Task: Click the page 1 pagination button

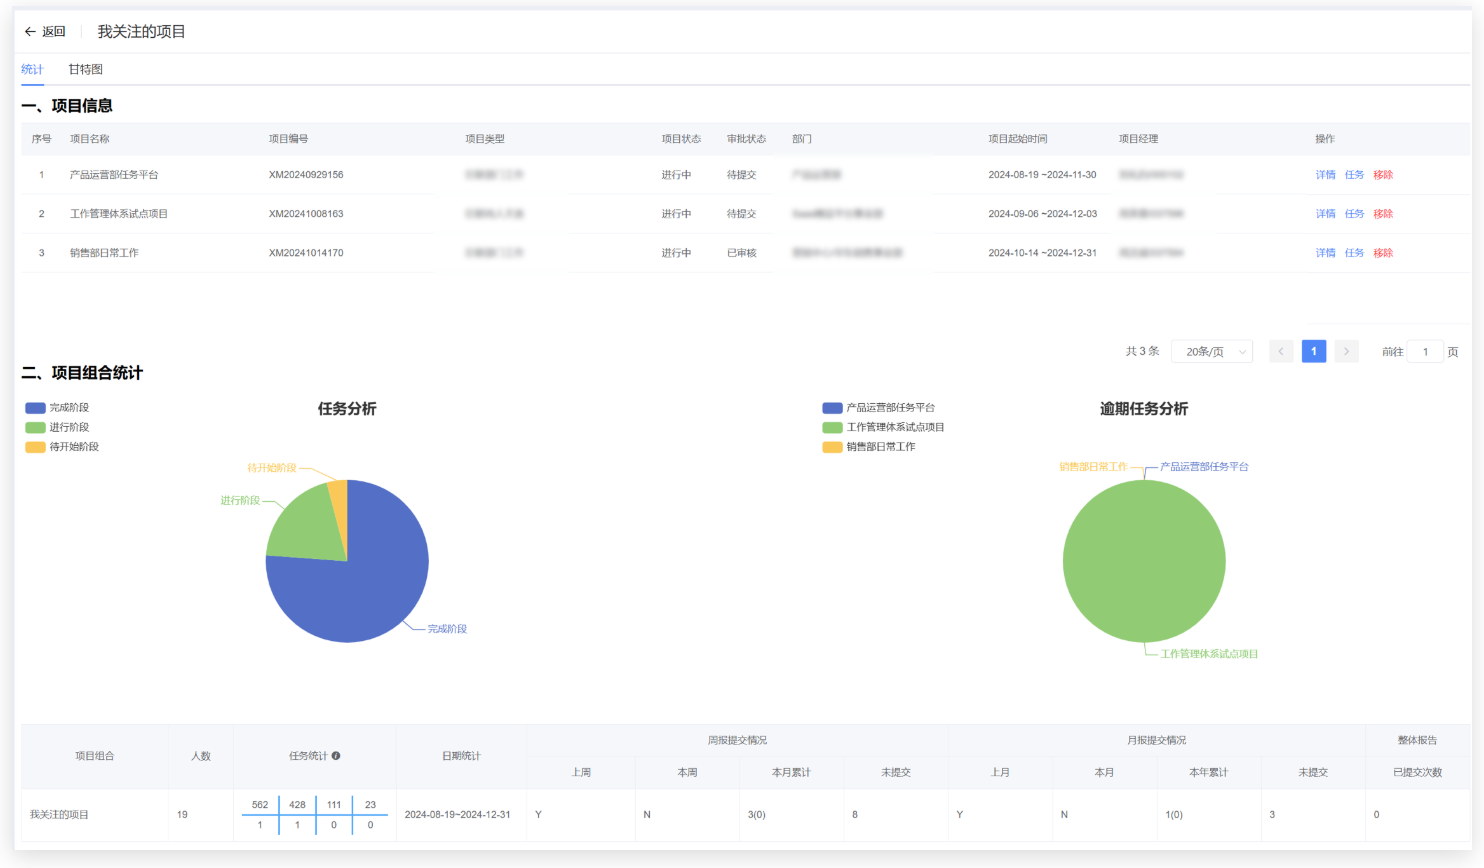Action: click(1313, 351)
